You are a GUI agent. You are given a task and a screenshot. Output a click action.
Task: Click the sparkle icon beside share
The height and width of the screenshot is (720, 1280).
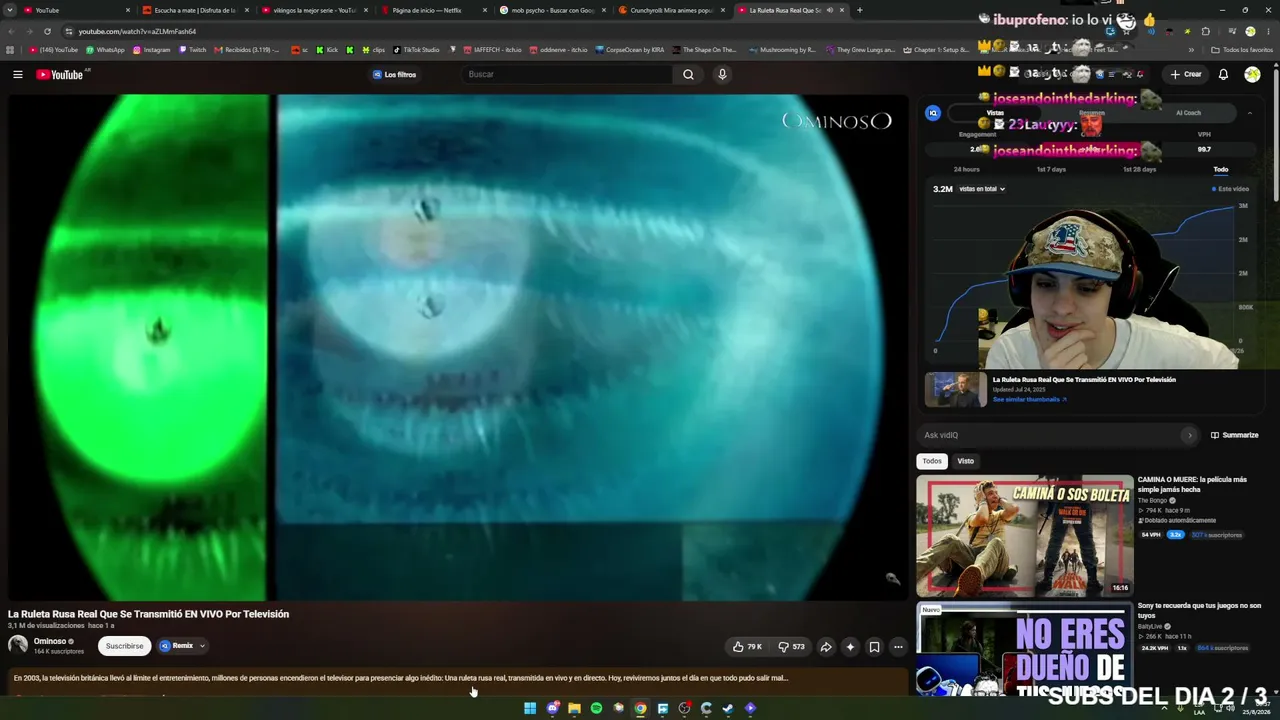click(850, 647)
